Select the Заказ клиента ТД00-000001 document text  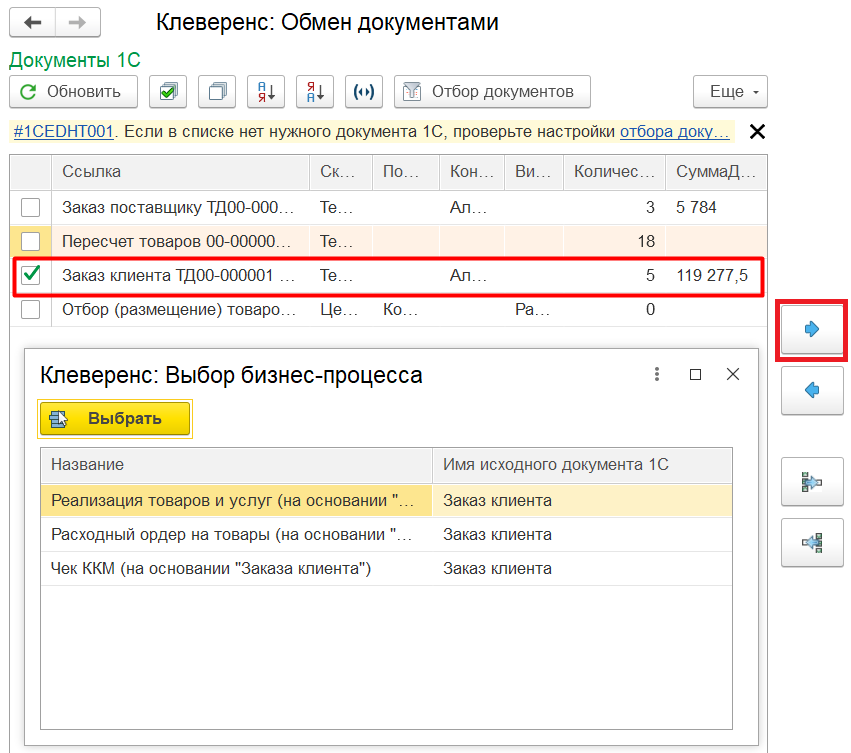[x=178, y=276]
